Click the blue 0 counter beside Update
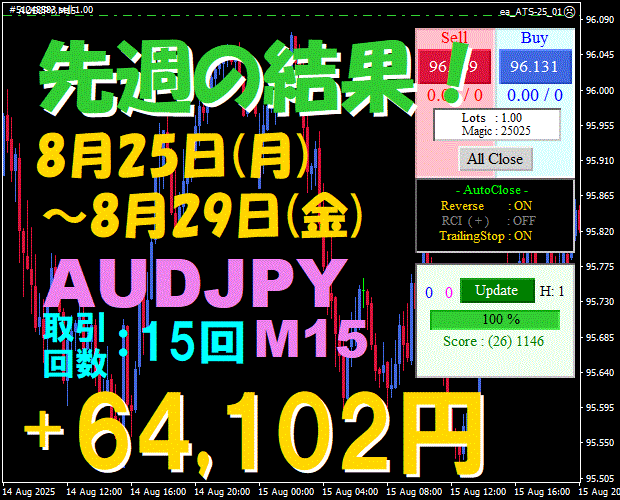The height and width of the screenshot is (500, 620). [x=430, y=292]
